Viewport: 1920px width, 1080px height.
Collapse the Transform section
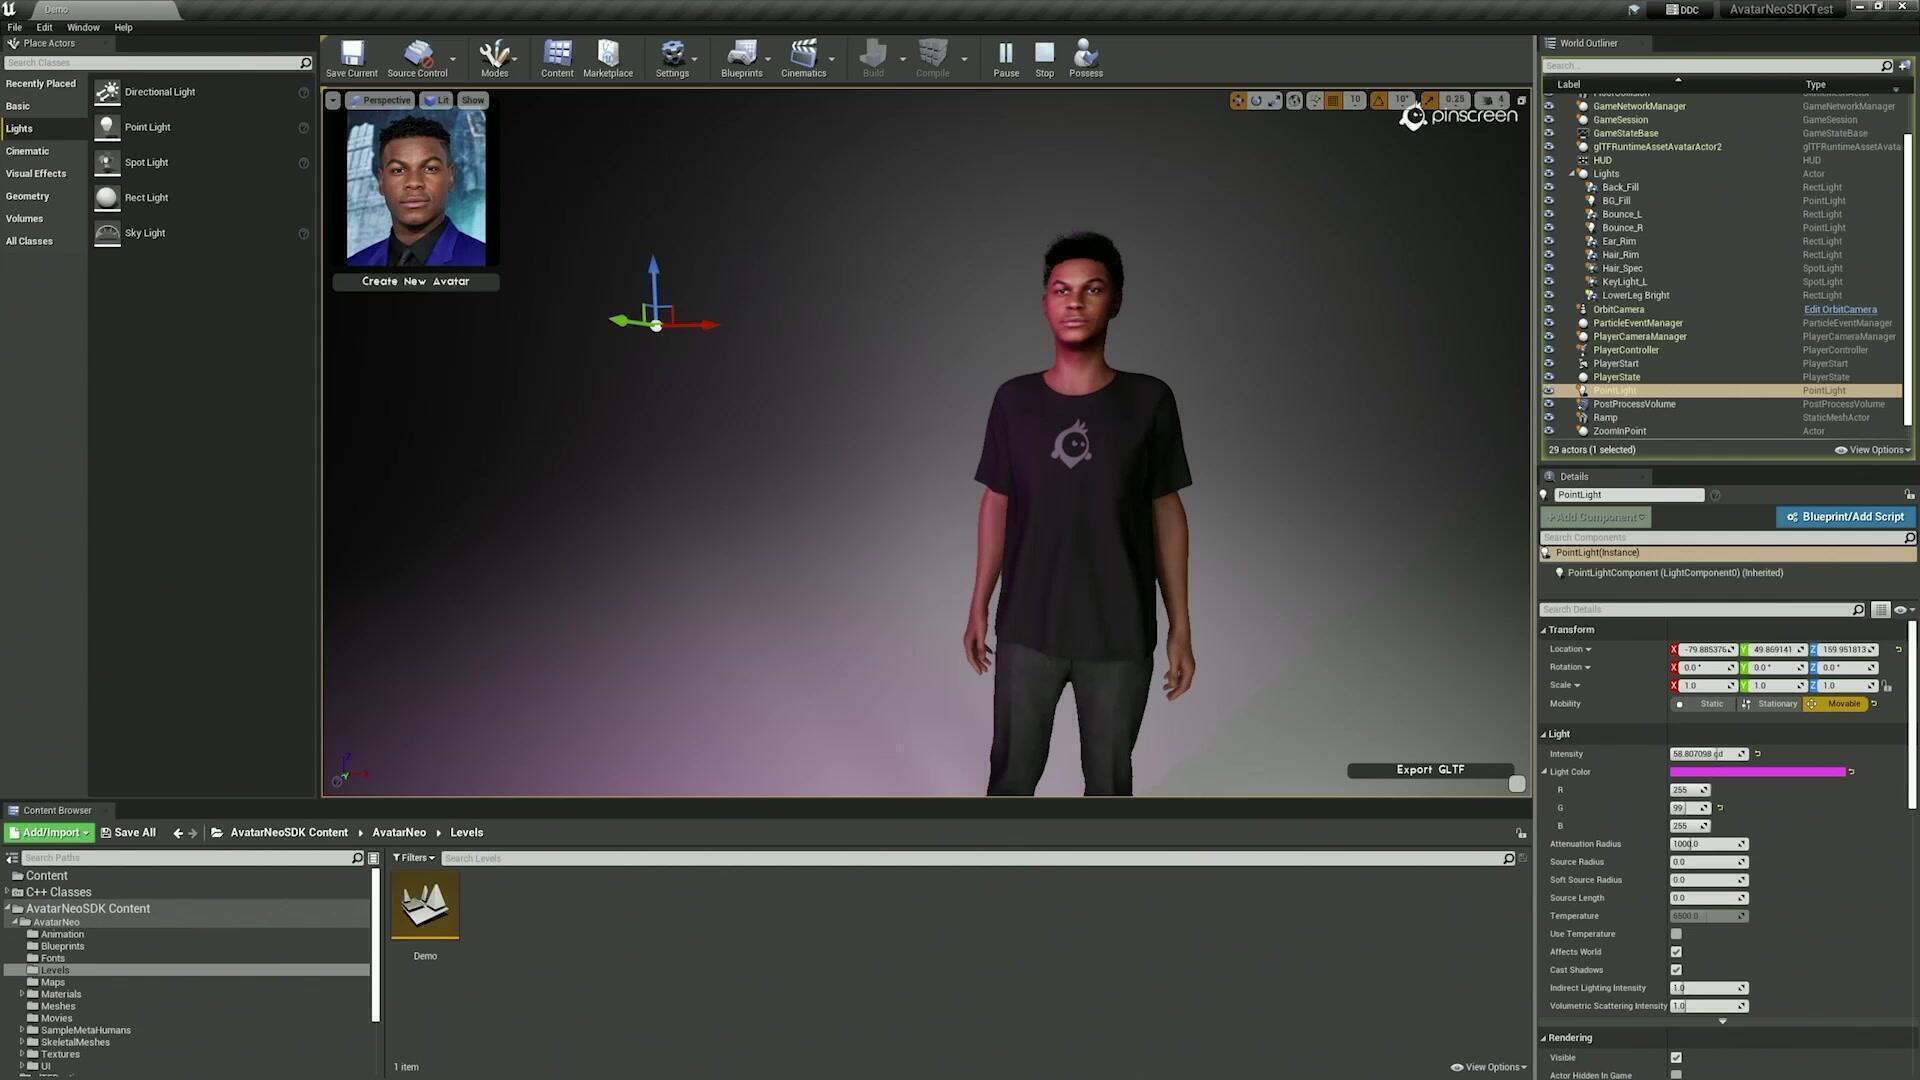click(x=1543, y=630)
